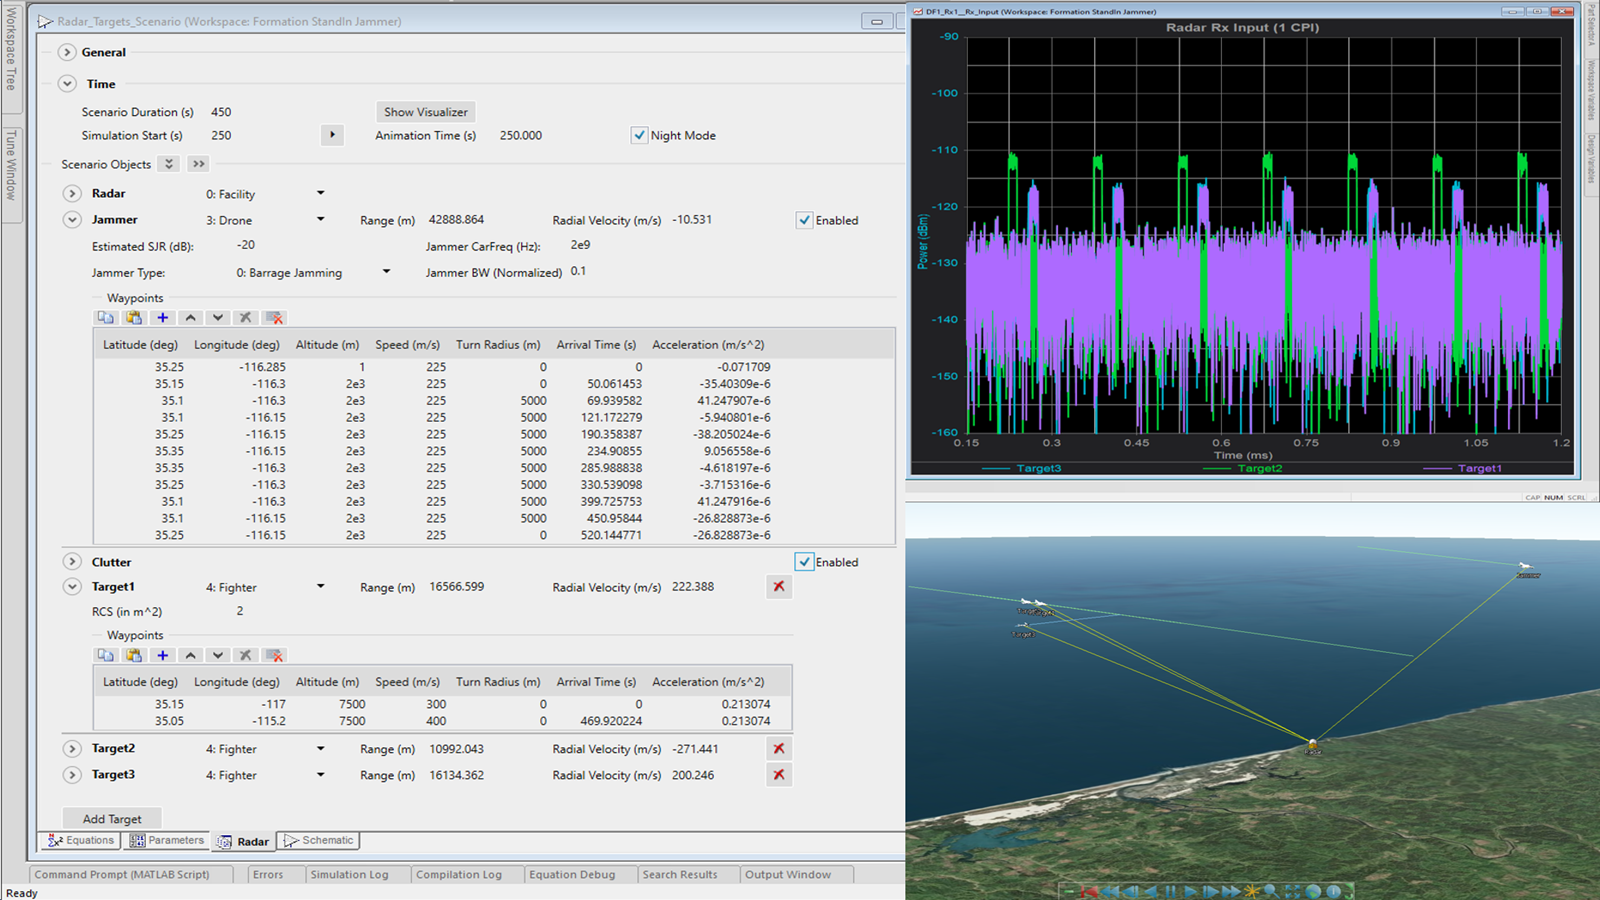Toggle sun lighting with the yellow star icon
The width and height of the screenshot is (1600, 900).
tap(1253, 889)
